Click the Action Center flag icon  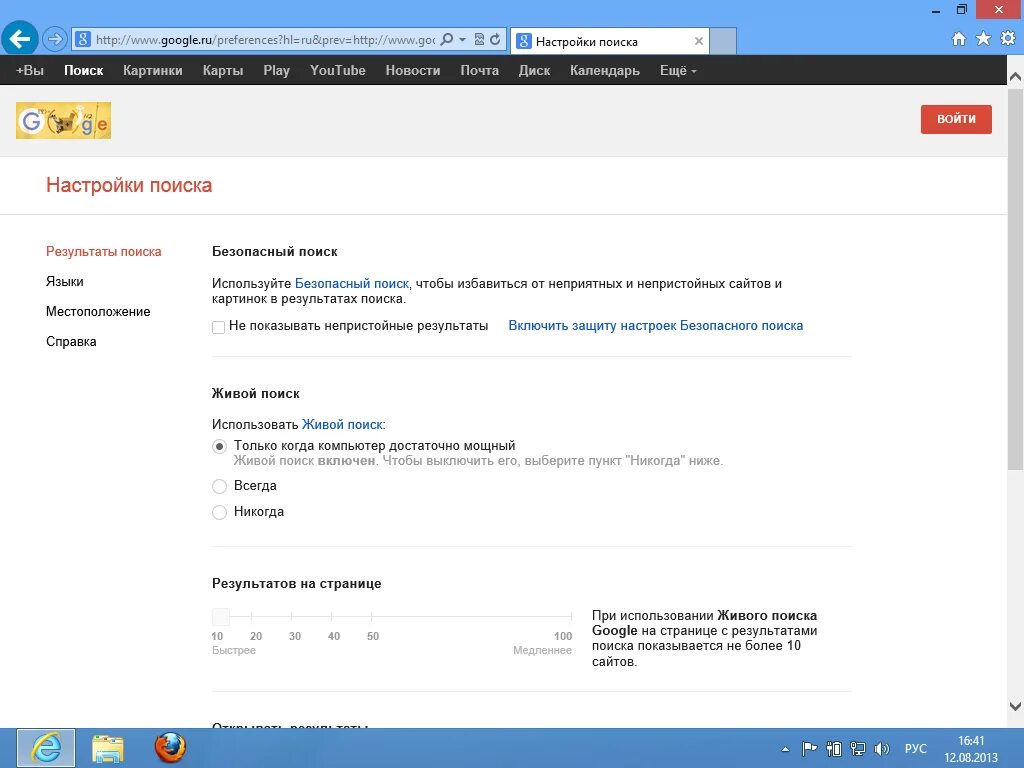[x=809, y=748]
